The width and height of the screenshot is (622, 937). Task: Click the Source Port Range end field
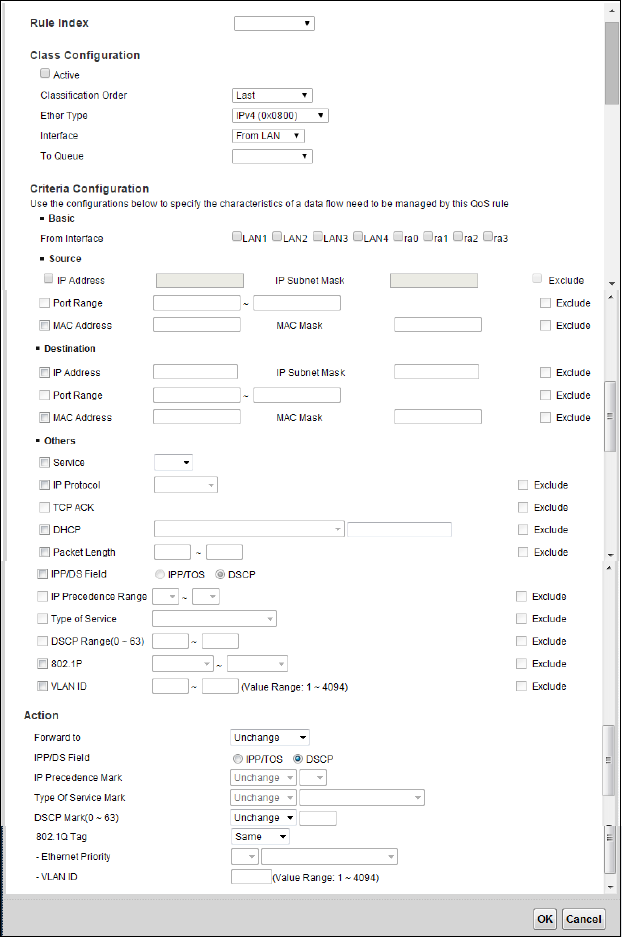297,303
